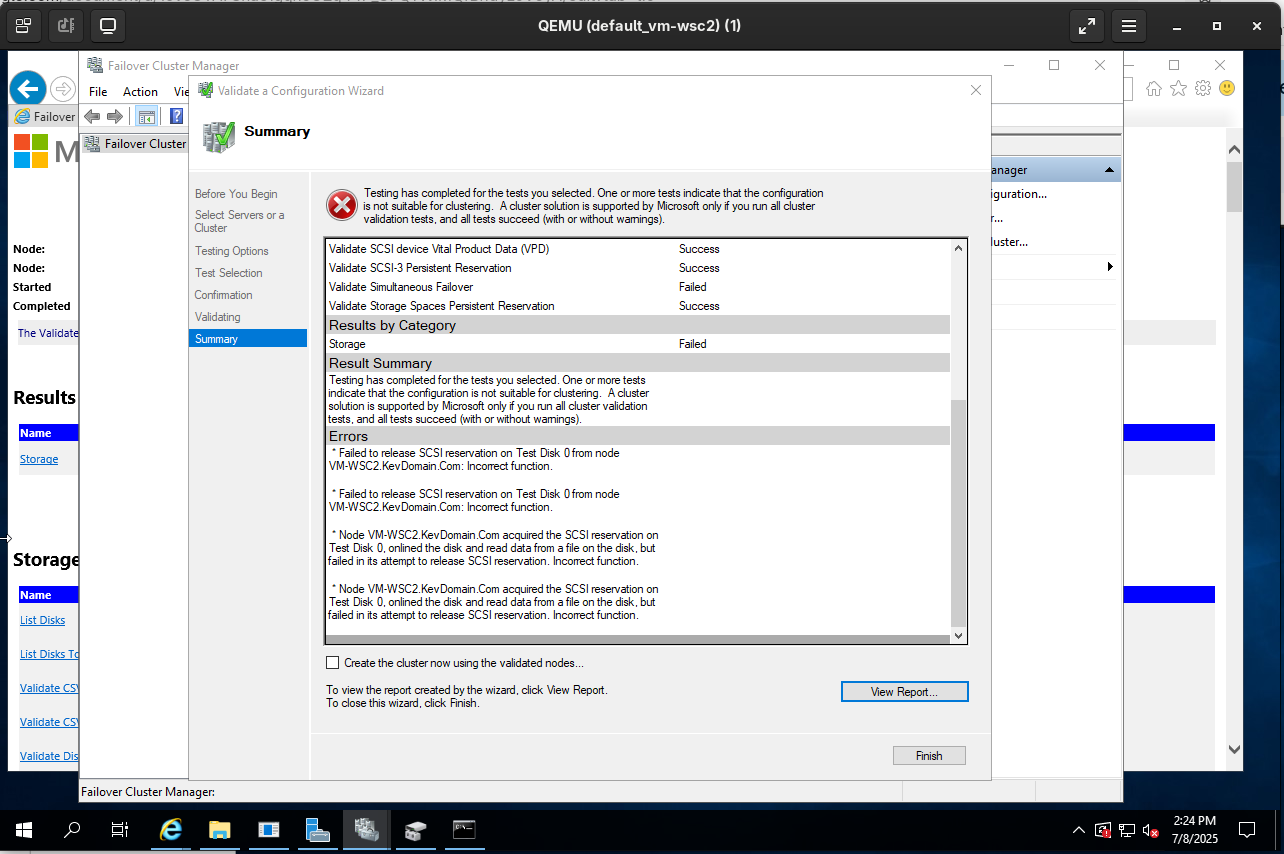This screenshot has height=854, width=1284.
Task: Select 'Validate Storage Spaces Persistent Reservation' row
Action: (637, 306)
